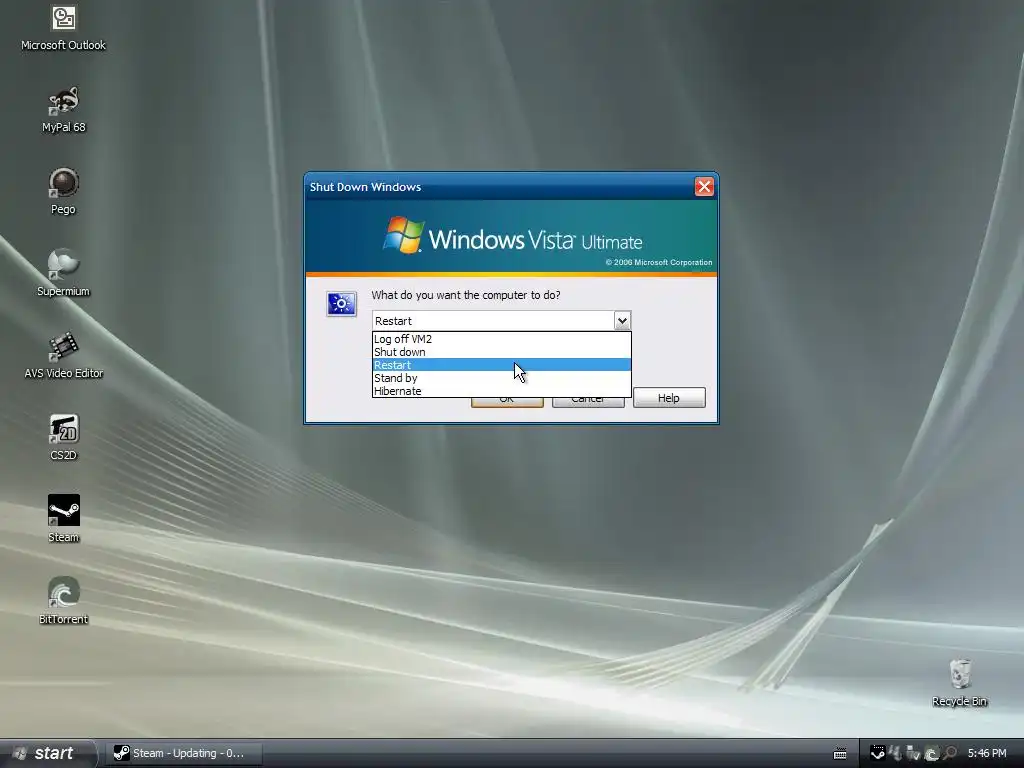Switch to Steam - Updating taskbar button
Viewport: 1024px width, 768px height.
pyautogui.click(x=184, y=753)
